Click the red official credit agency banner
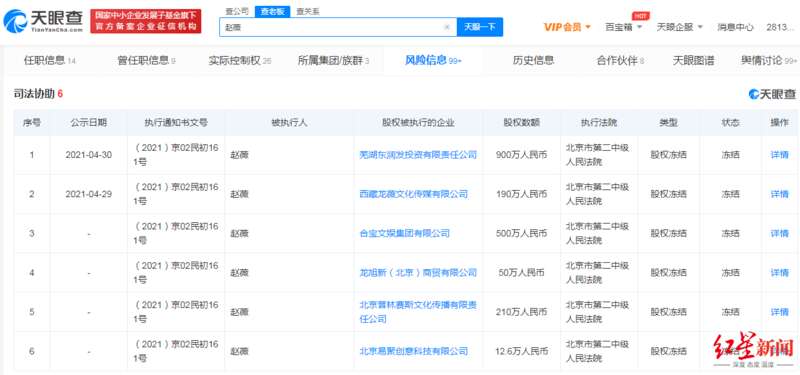Screen dimensions: 800x375 click(146, 21)
